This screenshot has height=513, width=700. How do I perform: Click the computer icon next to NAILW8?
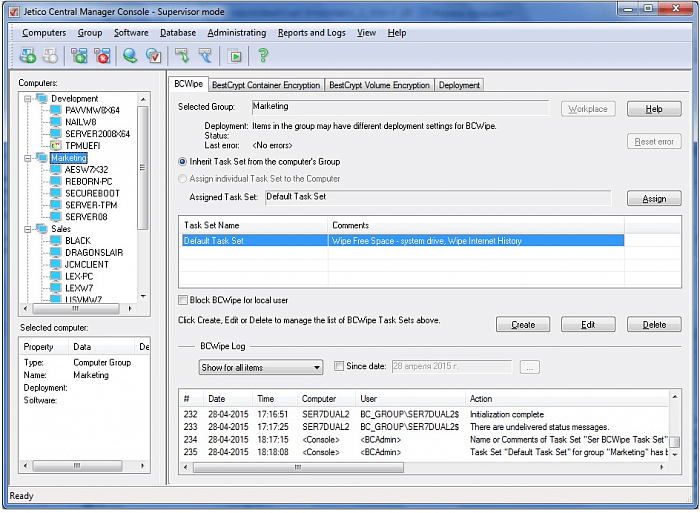coord(55,122)
